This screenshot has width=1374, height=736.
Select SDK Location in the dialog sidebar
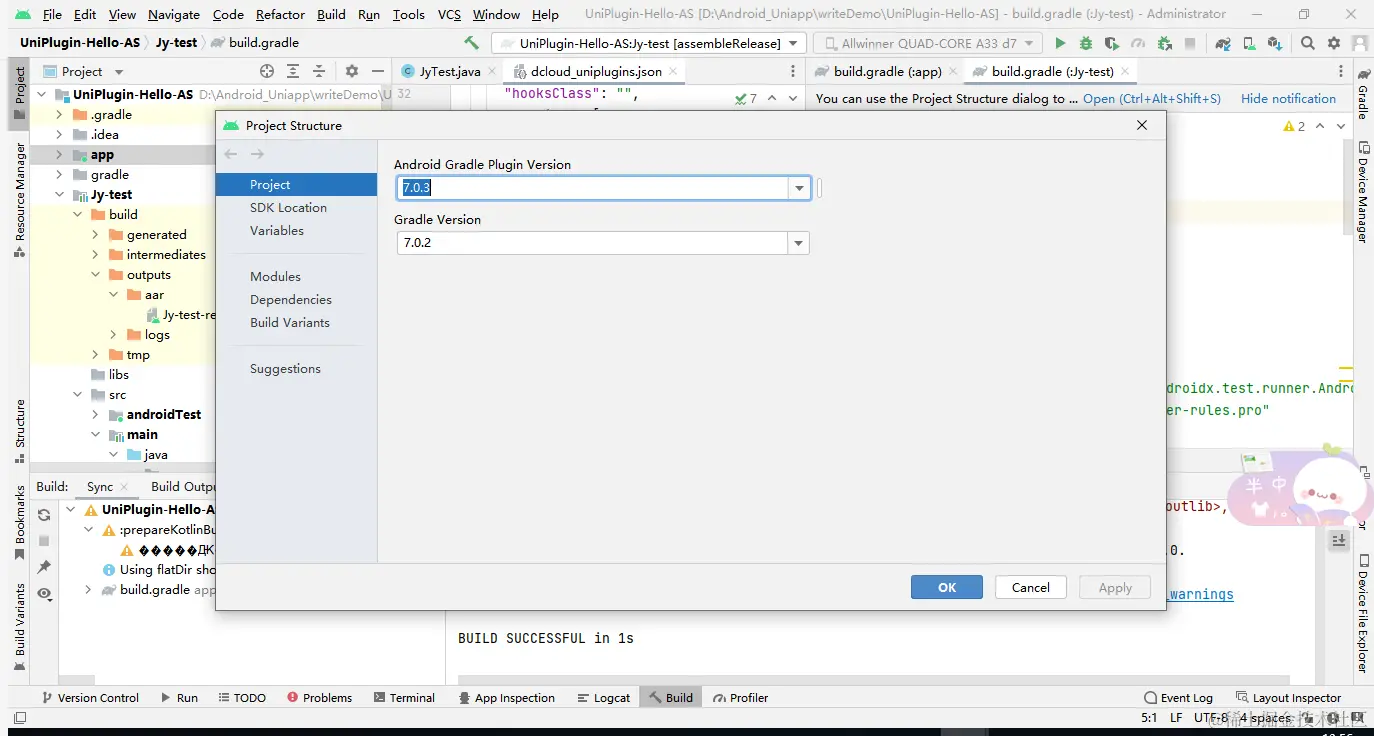tap(288, 208)
